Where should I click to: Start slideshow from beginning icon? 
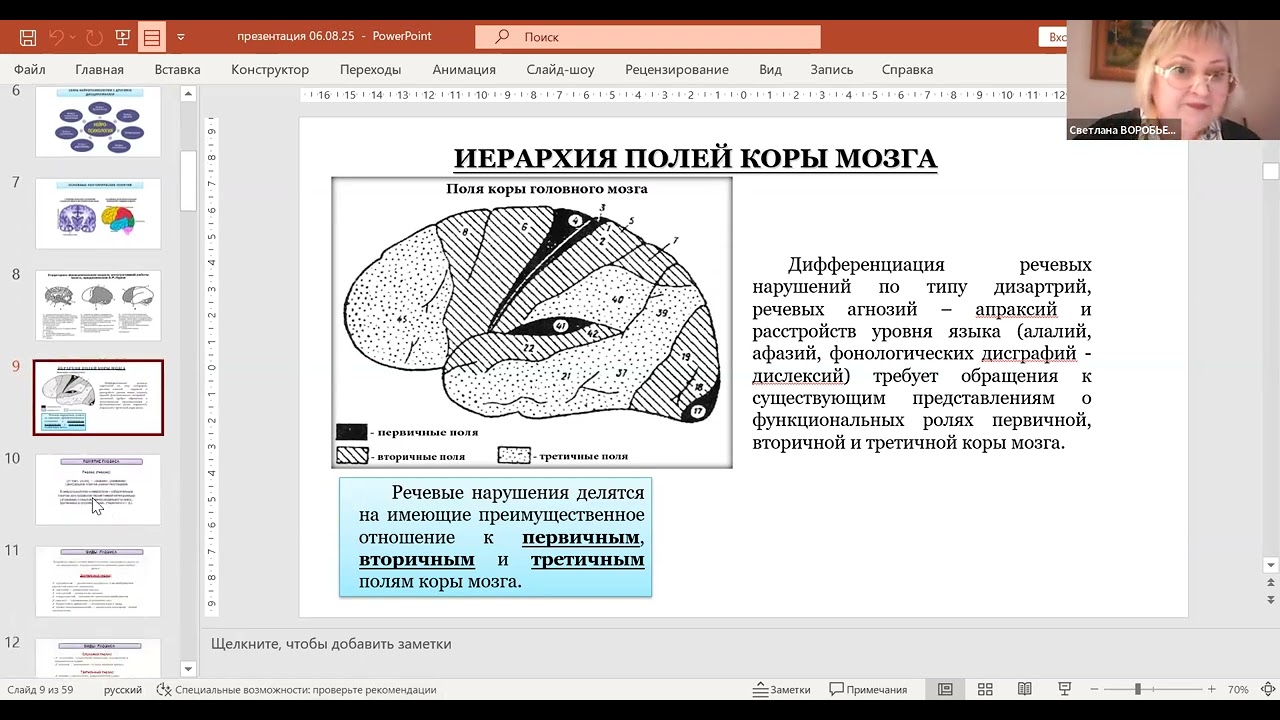click(123, 37)
